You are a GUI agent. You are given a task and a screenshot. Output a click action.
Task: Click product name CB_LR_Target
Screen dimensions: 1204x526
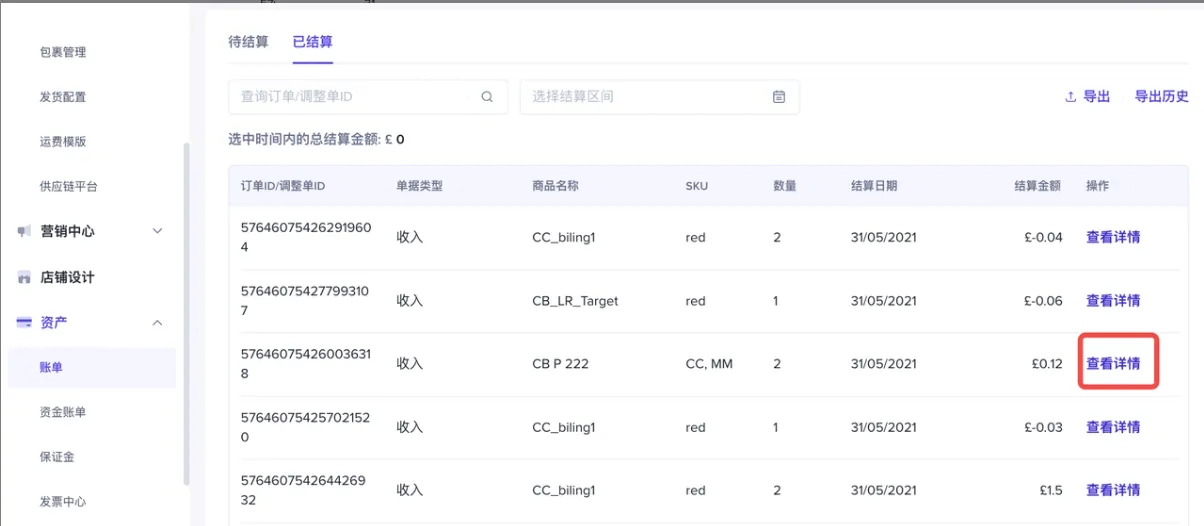coord(575,300)
